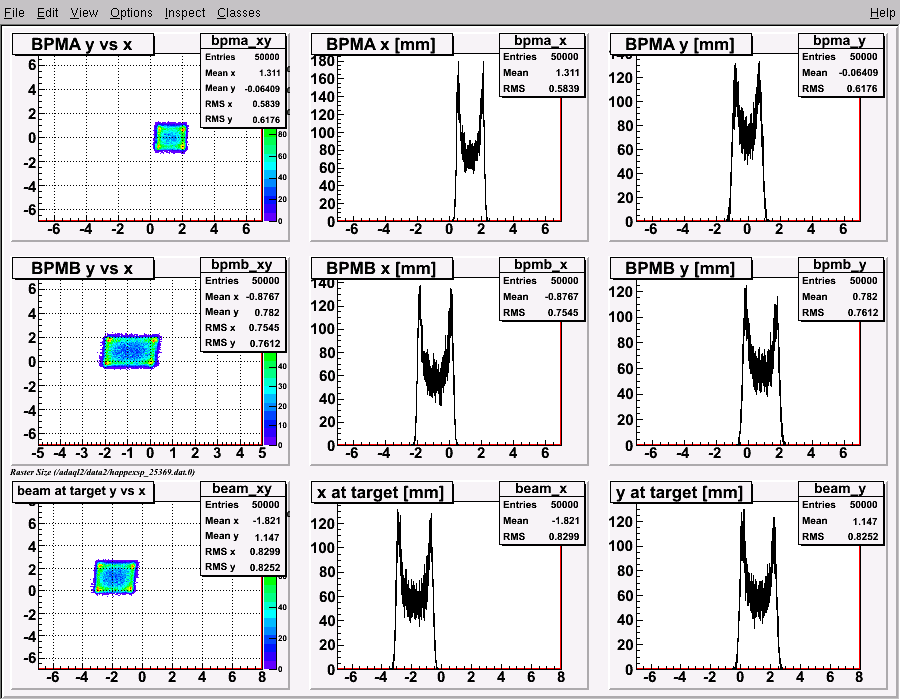
Task: Click 'Entries 50000' in bpmb_x stats
Action: (x=541, y=281)
